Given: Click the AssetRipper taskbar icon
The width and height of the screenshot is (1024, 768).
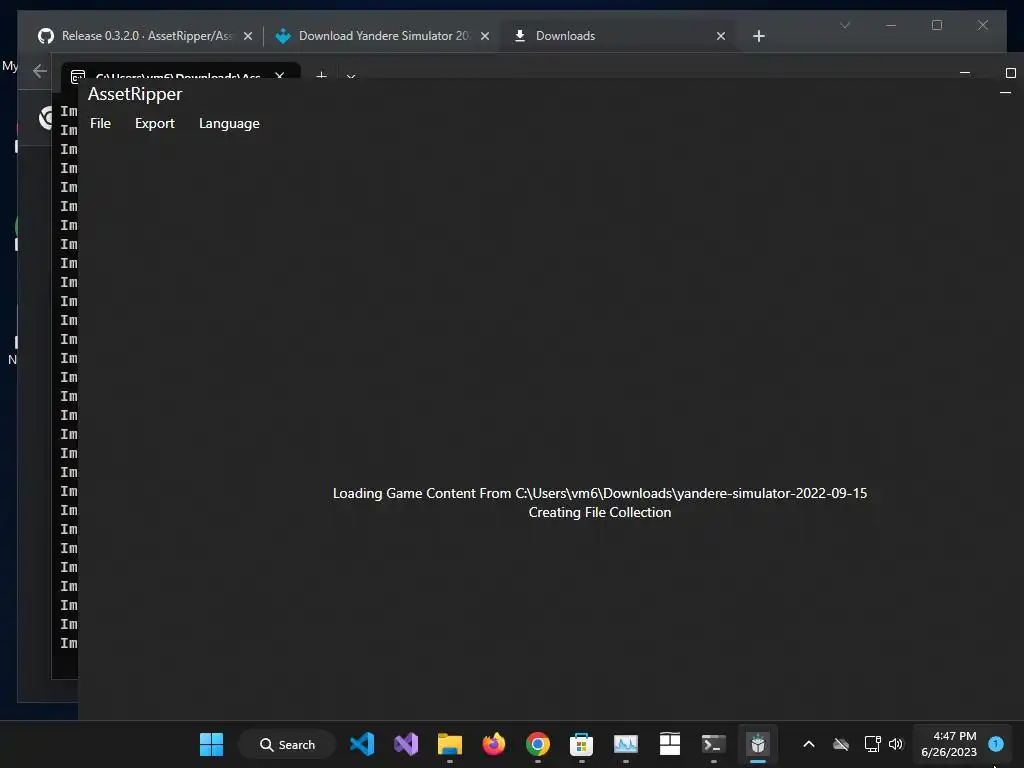Looking at the screenshot, I should (x=758, y=744).
